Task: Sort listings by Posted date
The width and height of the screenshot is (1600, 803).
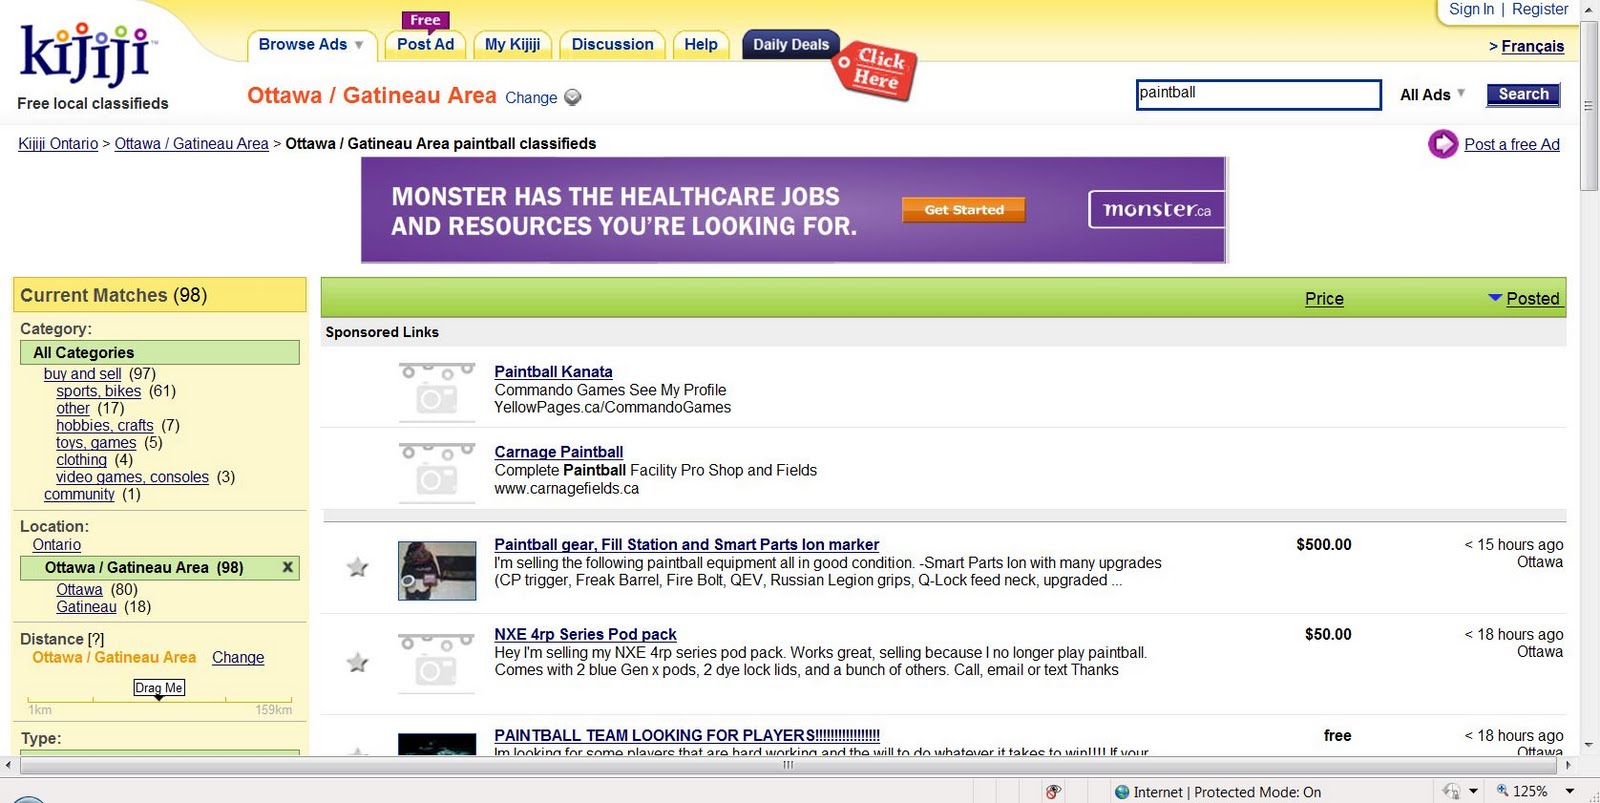Action: pos(1532,298)
